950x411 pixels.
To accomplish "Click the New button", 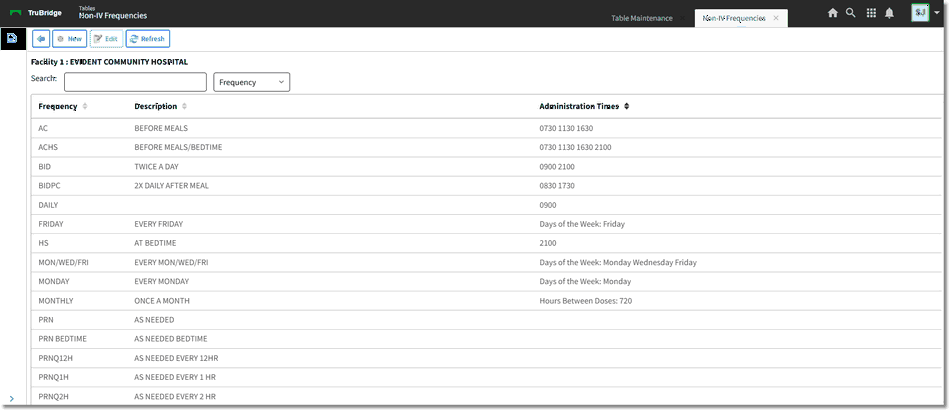I will pyautogui.click(x=69, y=39).
